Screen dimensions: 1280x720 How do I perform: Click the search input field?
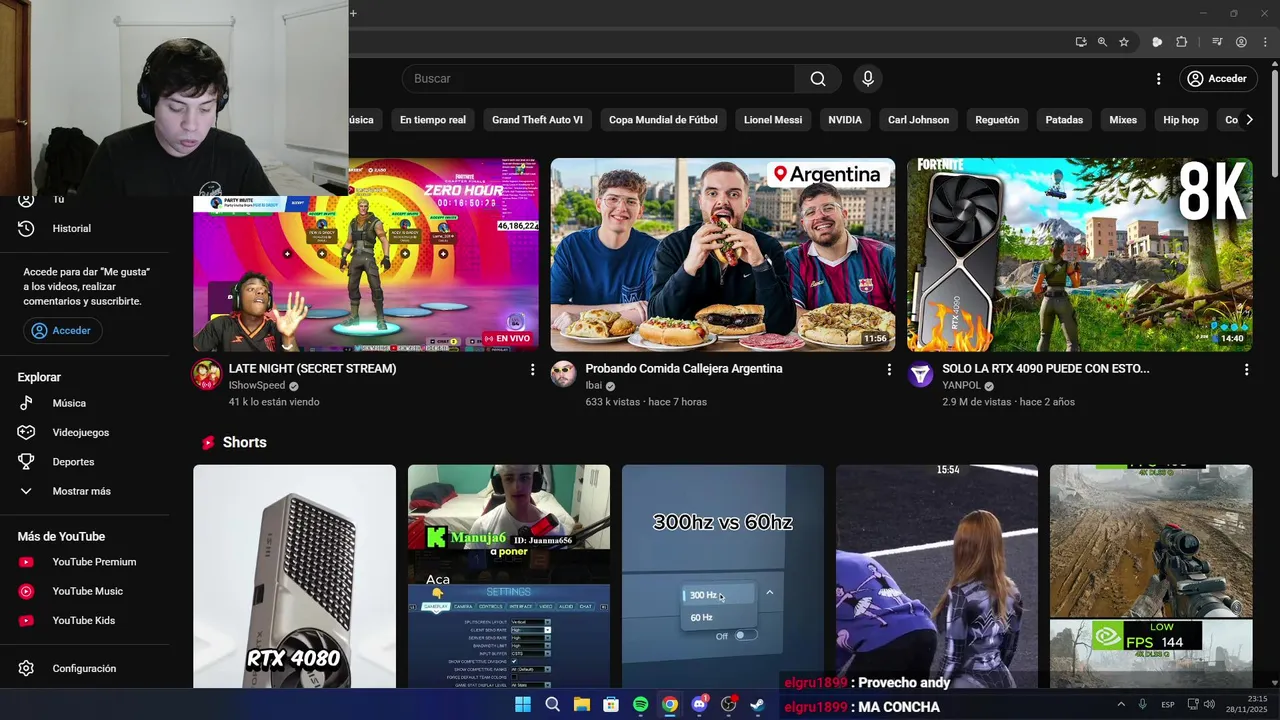click(598, 79)
